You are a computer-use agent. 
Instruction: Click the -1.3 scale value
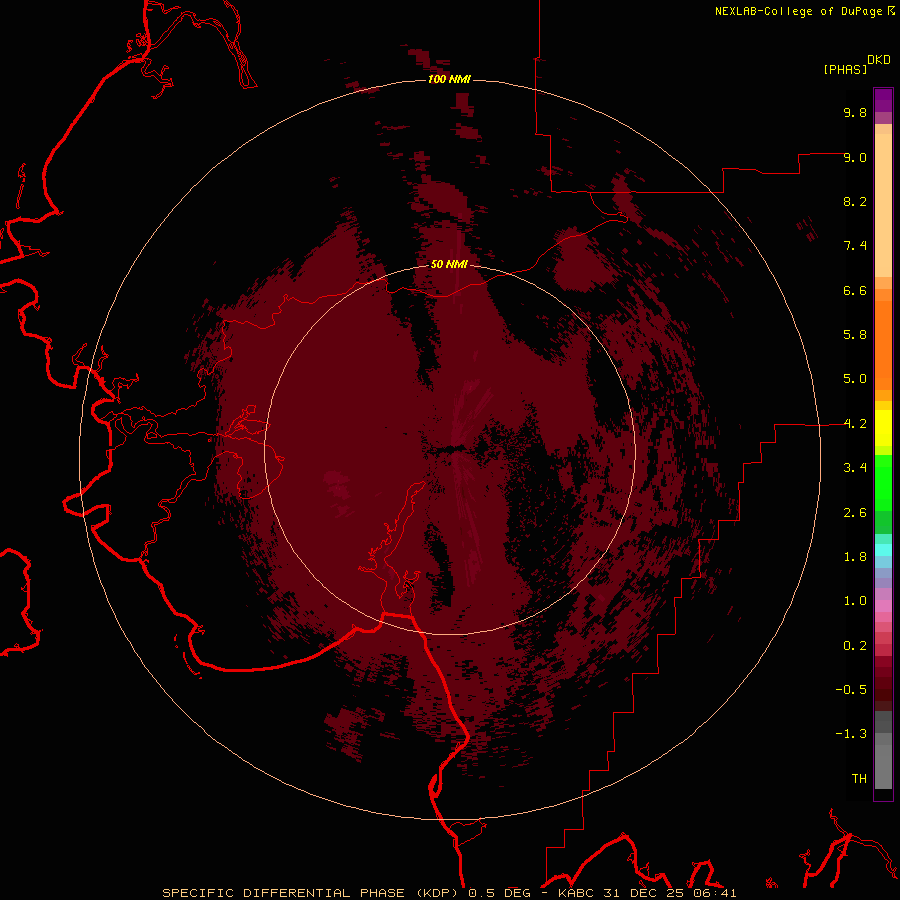(x=851, y=734)
